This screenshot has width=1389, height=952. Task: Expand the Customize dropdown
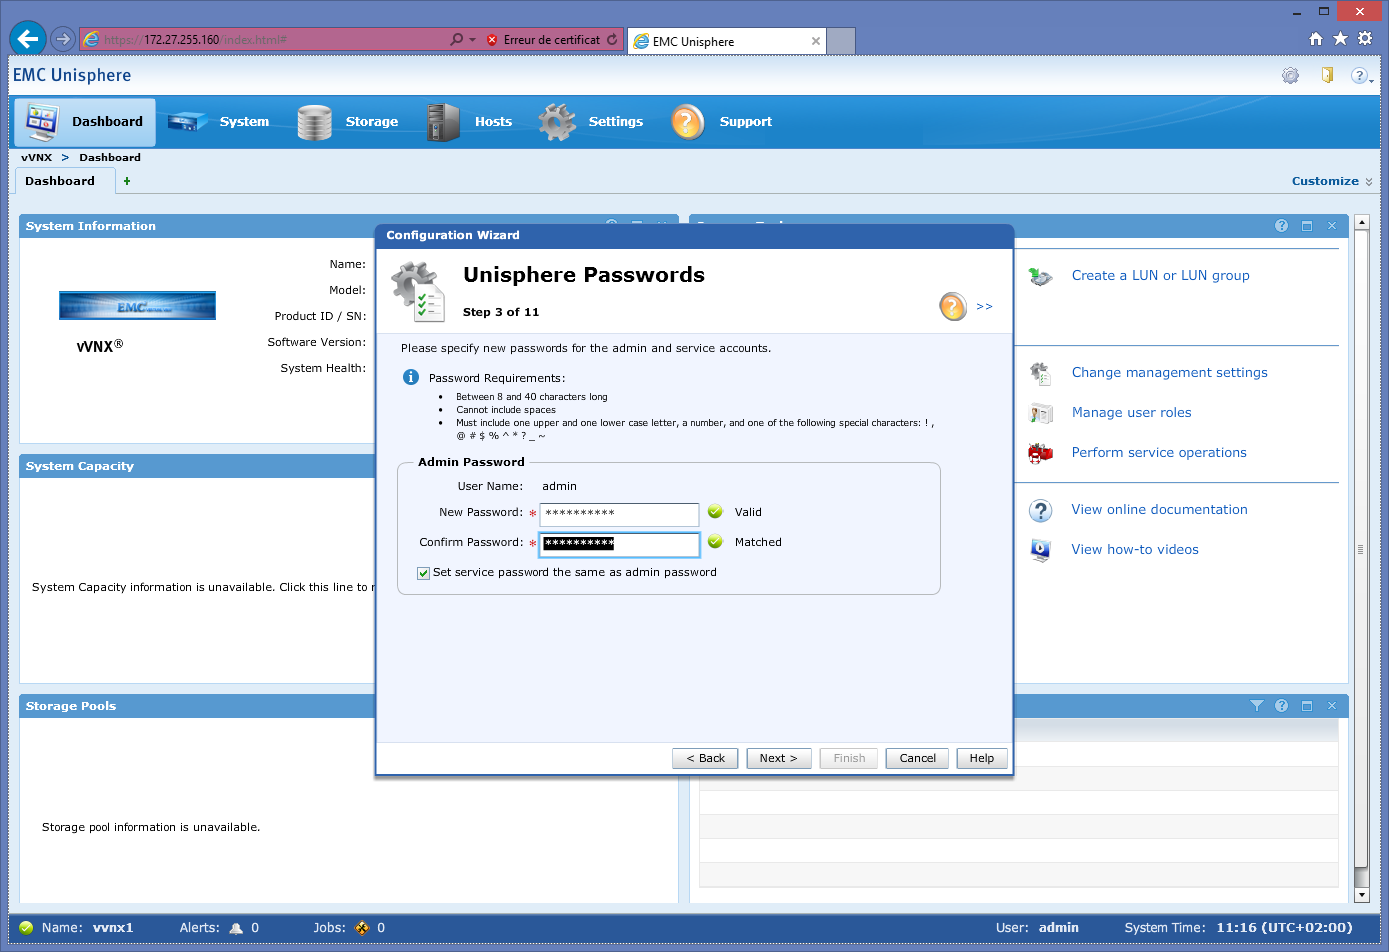pyautogui.click(x=1331, y=181)
